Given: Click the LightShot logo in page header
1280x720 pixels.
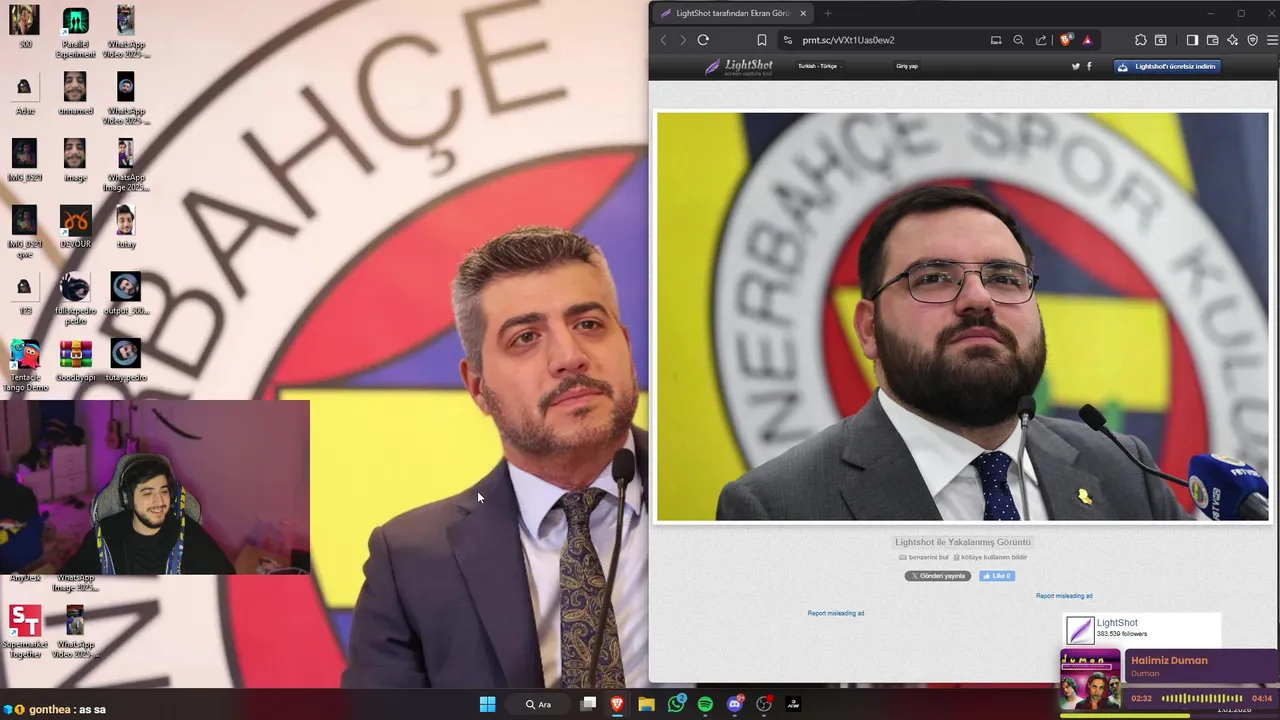Looking at the screenshot, I should click(x=738, y=67).
